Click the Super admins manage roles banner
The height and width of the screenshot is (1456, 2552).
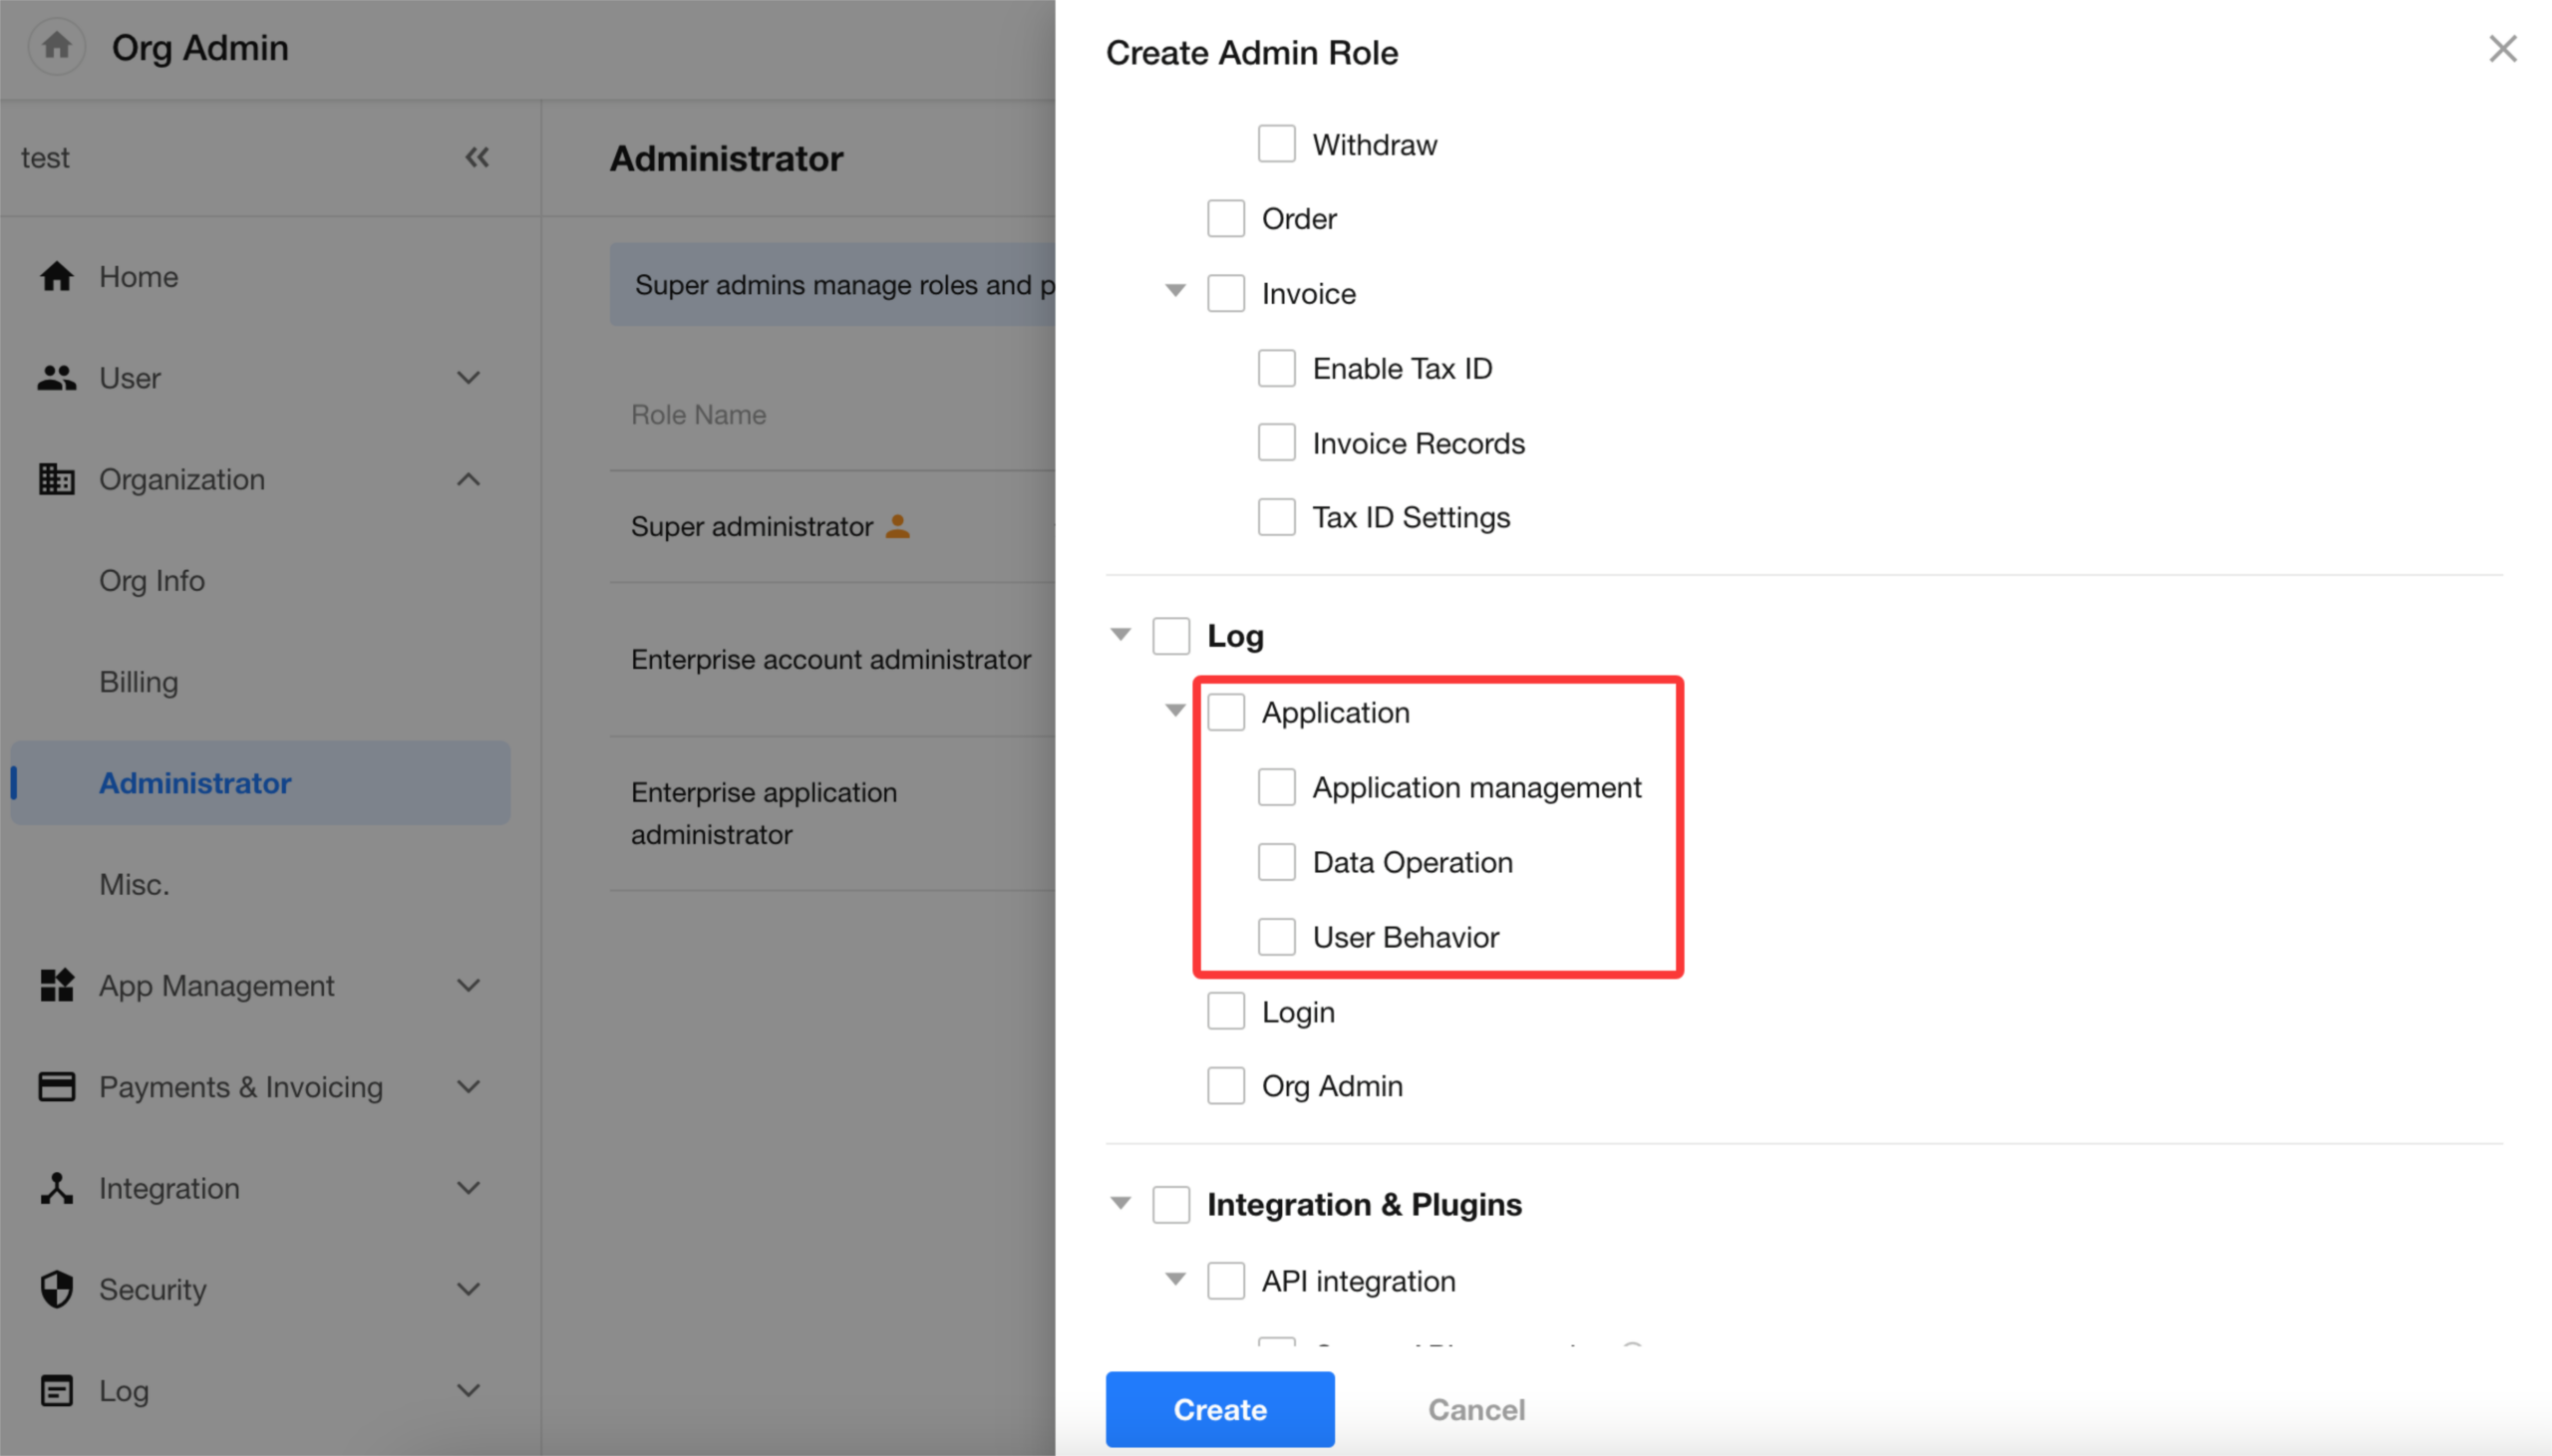click(x=832, y=284)
